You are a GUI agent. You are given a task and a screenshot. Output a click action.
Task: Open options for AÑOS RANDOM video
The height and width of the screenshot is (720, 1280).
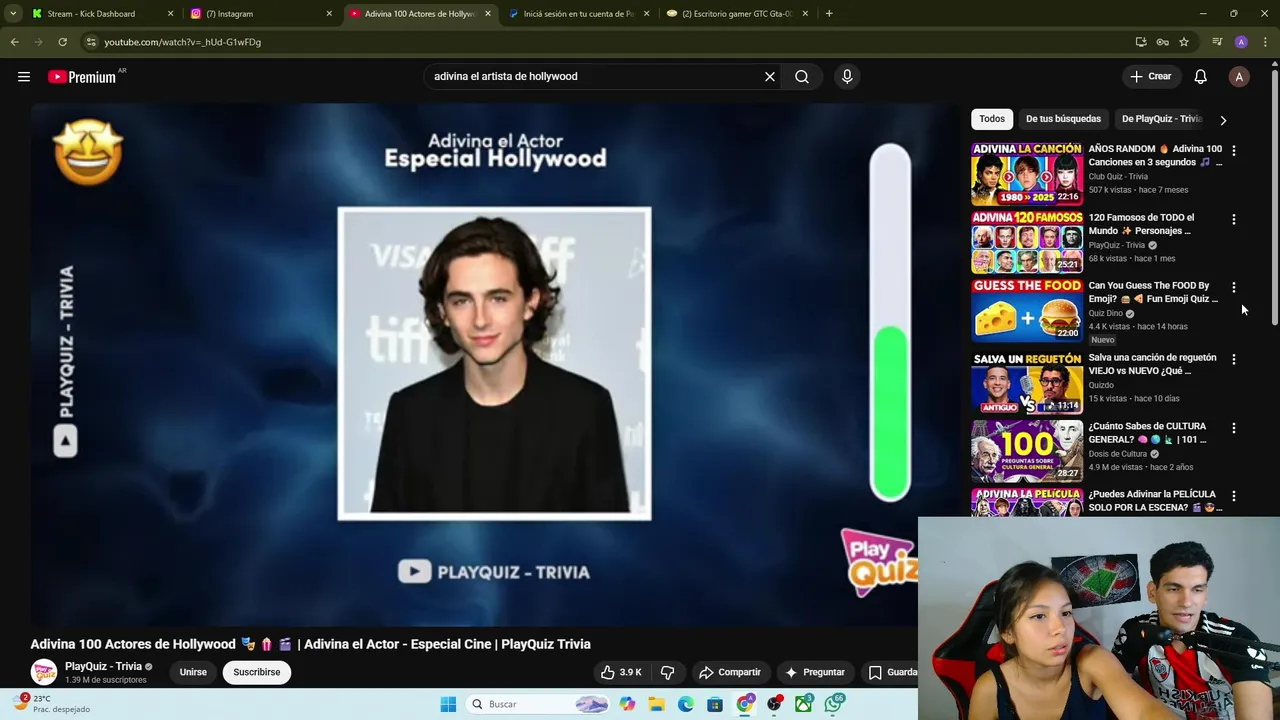pos(1233,150)
